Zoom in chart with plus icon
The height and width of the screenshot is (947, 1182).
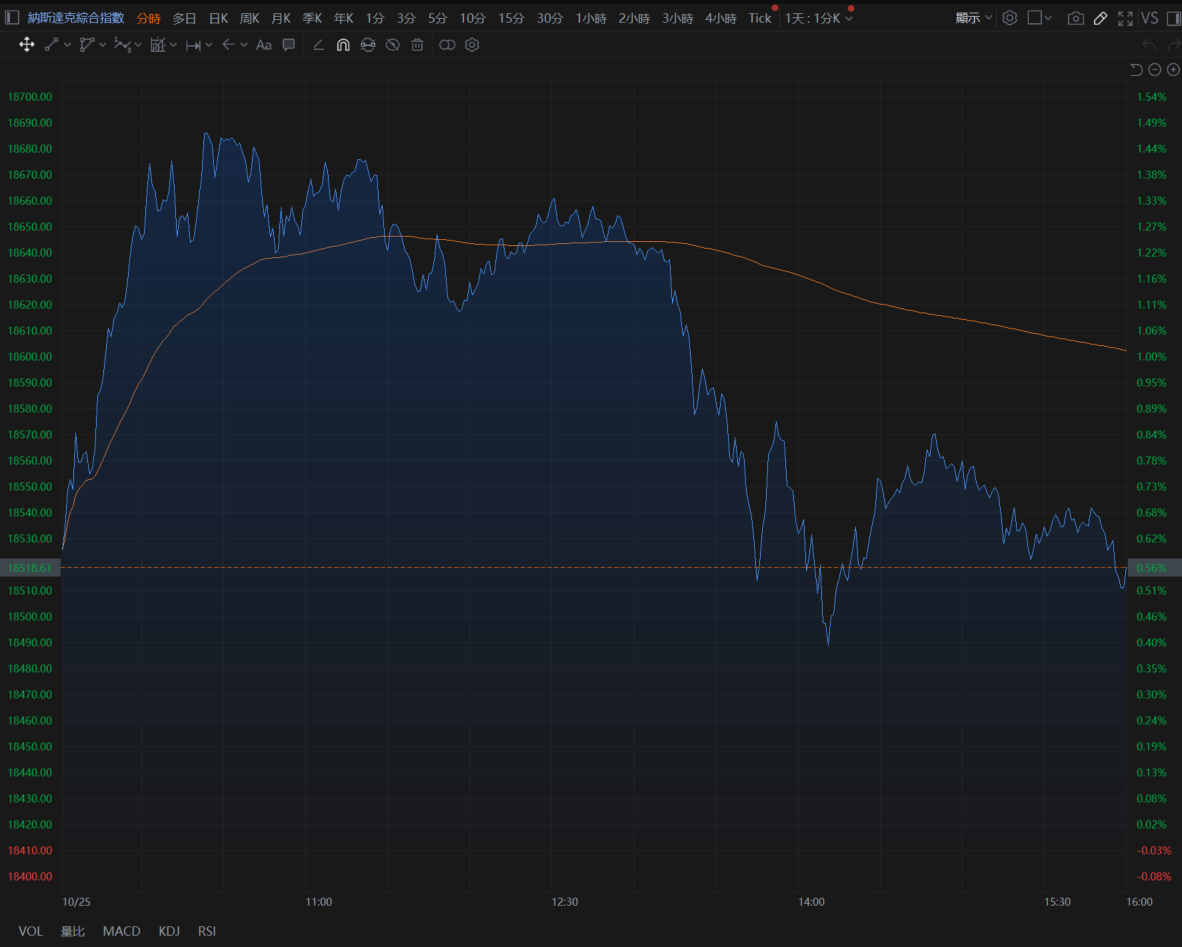pyautogui.click(x=1174, y=69)
